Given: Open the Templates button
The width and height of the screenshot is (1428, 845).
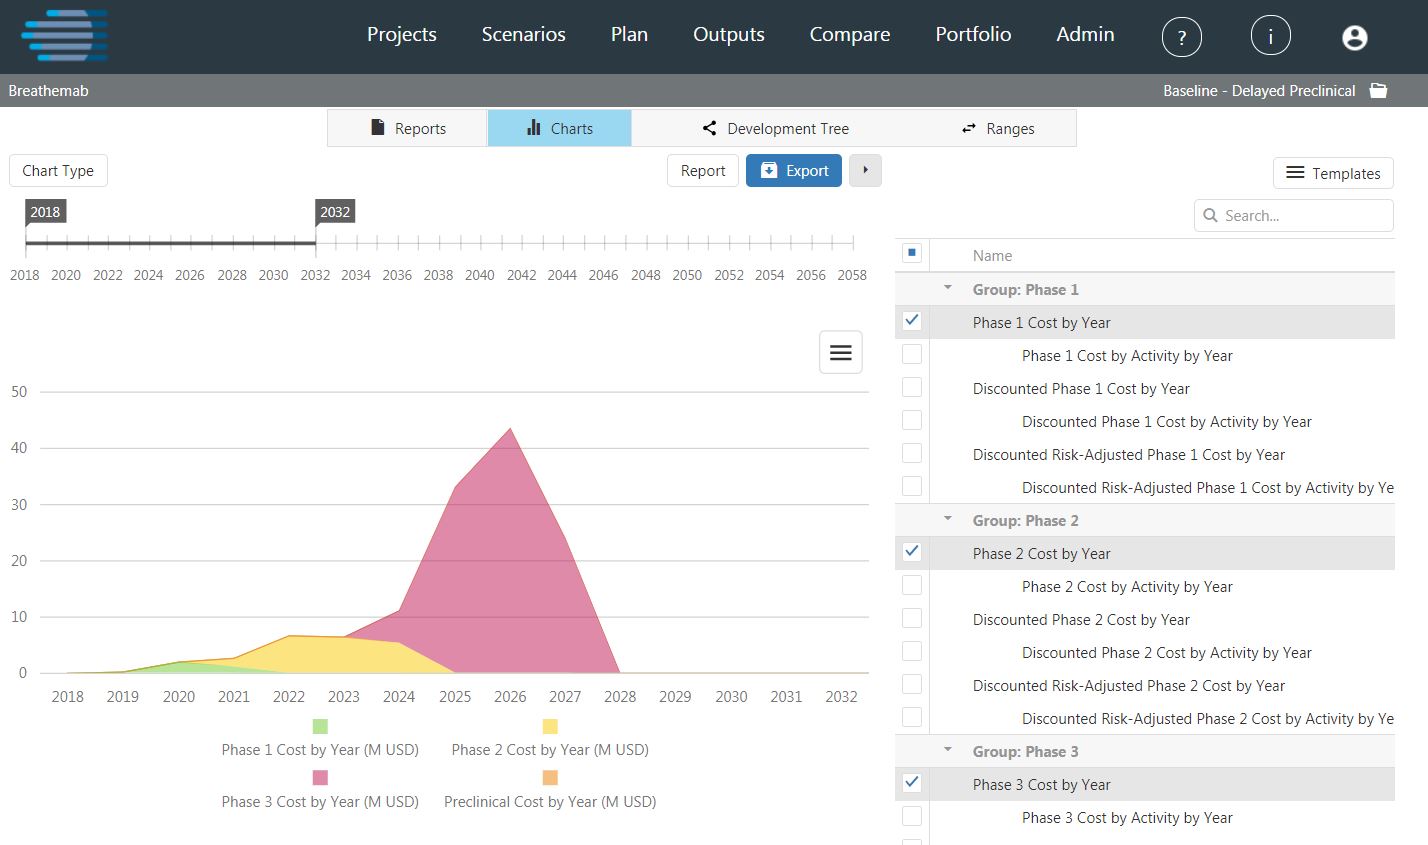Looking at the screenshot, I should [1333, 173].
